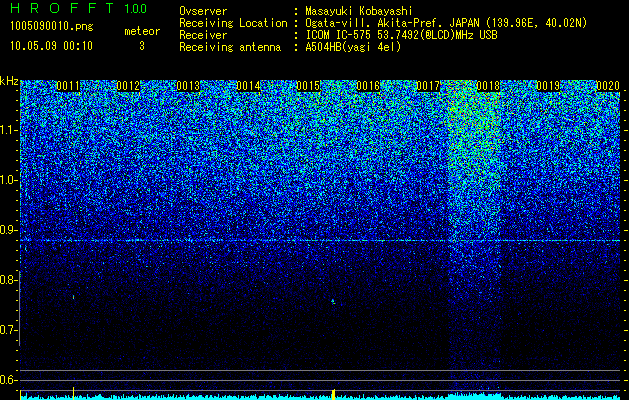The height and width of the screenshot is (400, 629).
Task: Click the 0.6 kHz axis label
Action: point(9,380)
